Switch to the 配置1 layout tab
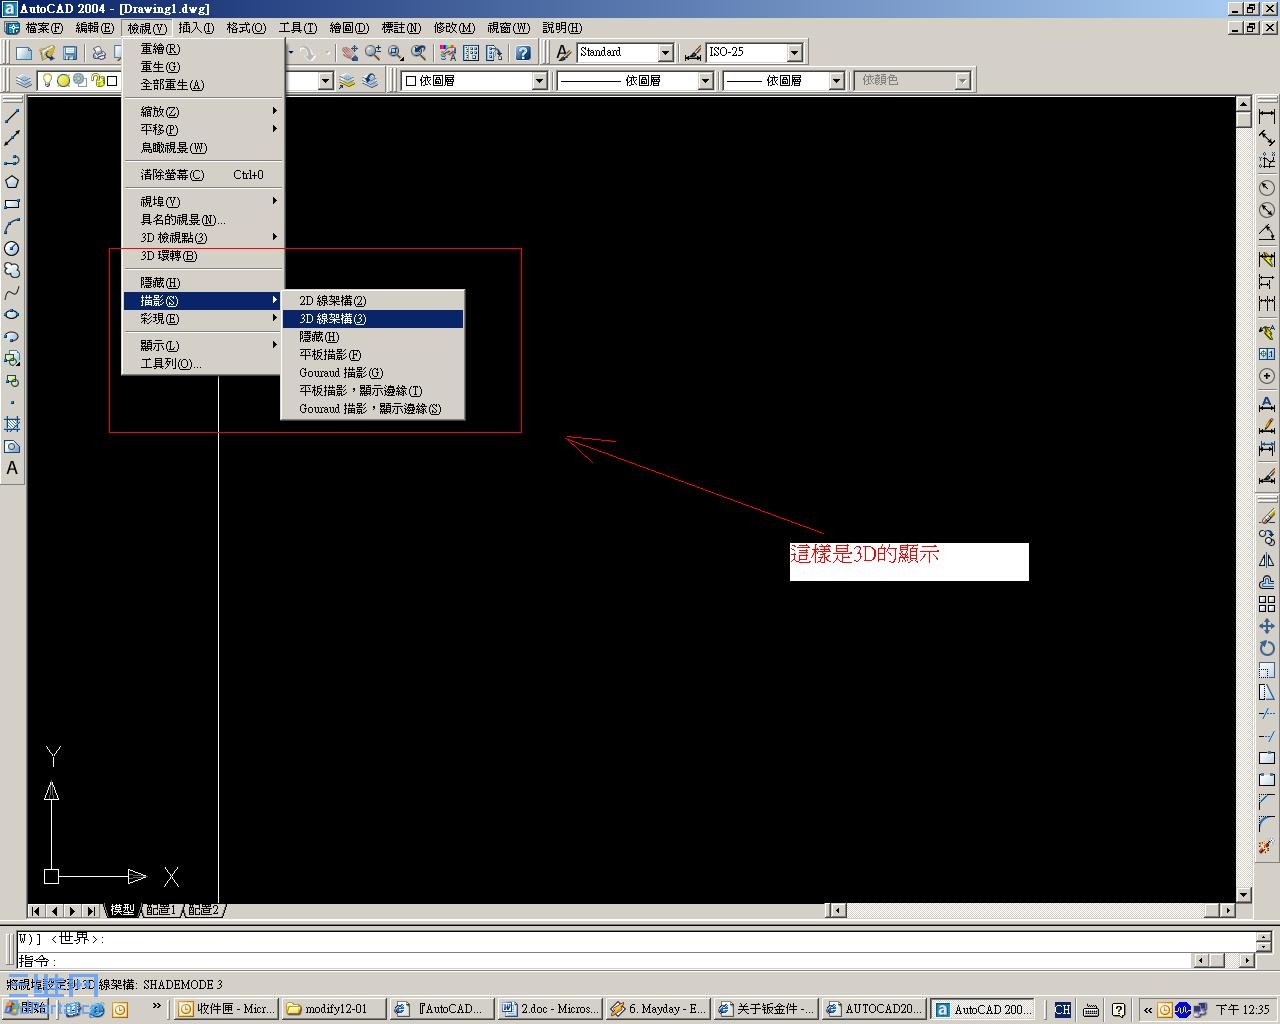1280x1024 pixels. (x=161, y=910)
